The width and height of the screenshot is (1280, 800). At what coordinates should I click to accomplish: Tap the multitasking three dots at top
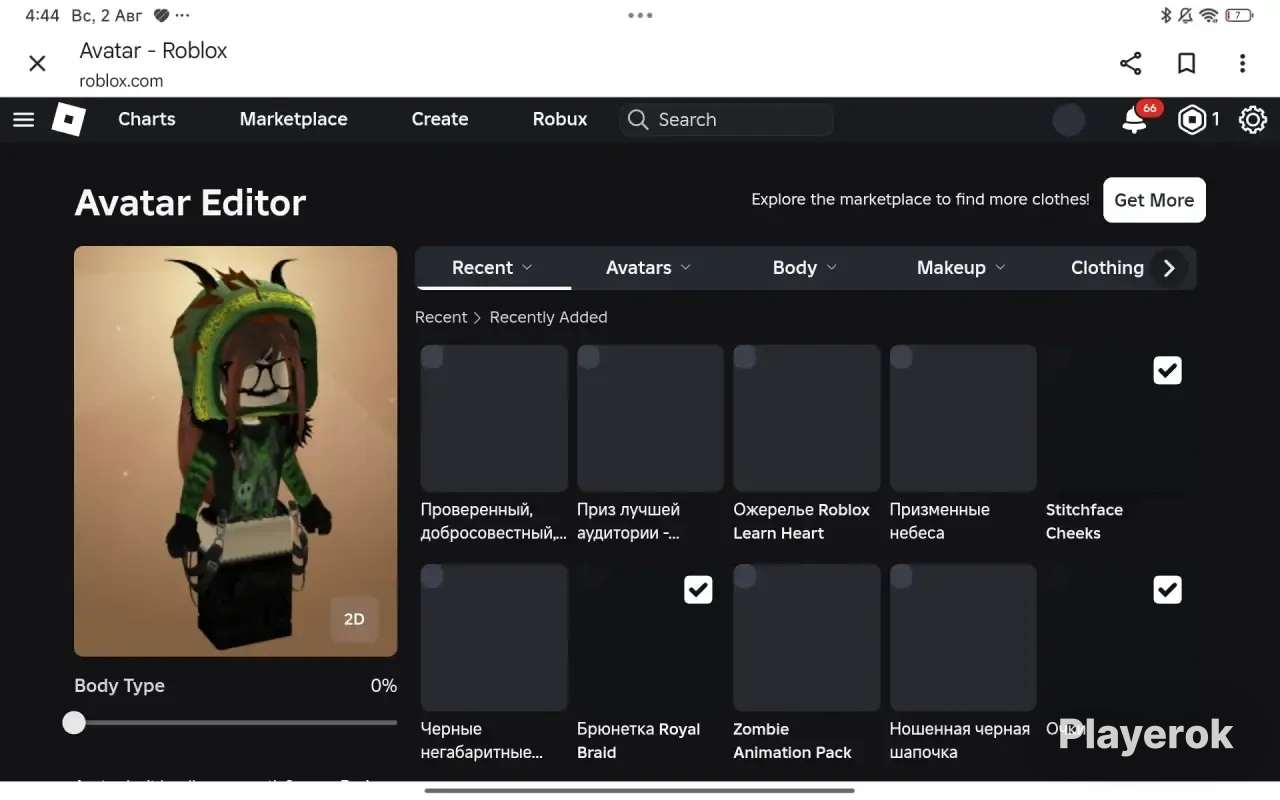[x=640, y=15]
